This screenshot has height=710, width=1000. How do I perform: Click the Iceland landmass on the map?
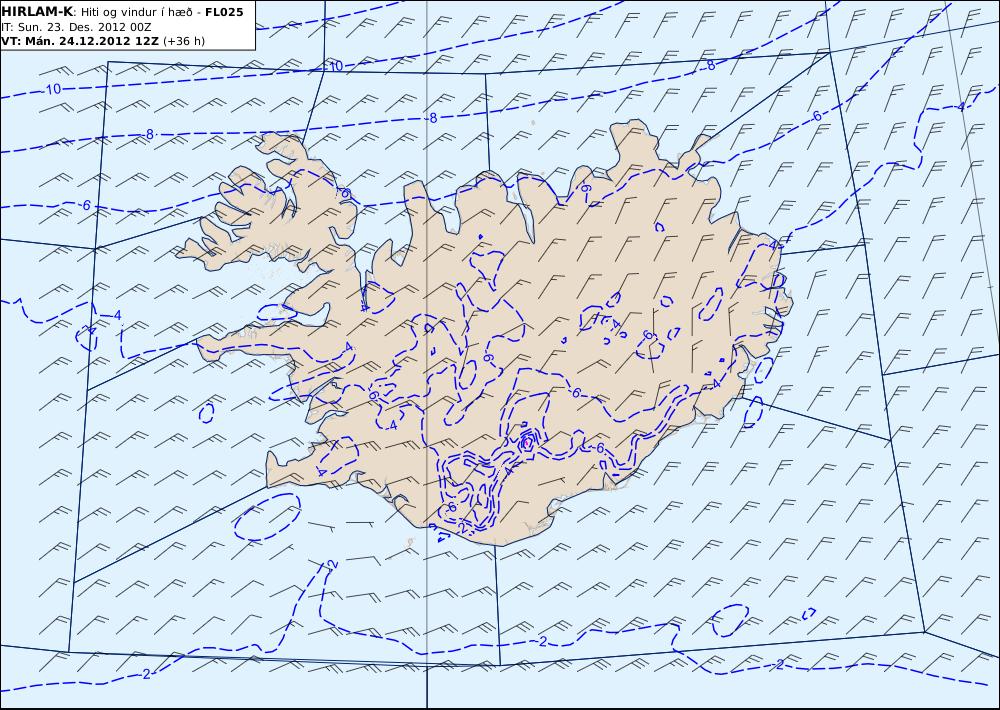[x=485, y=332]
